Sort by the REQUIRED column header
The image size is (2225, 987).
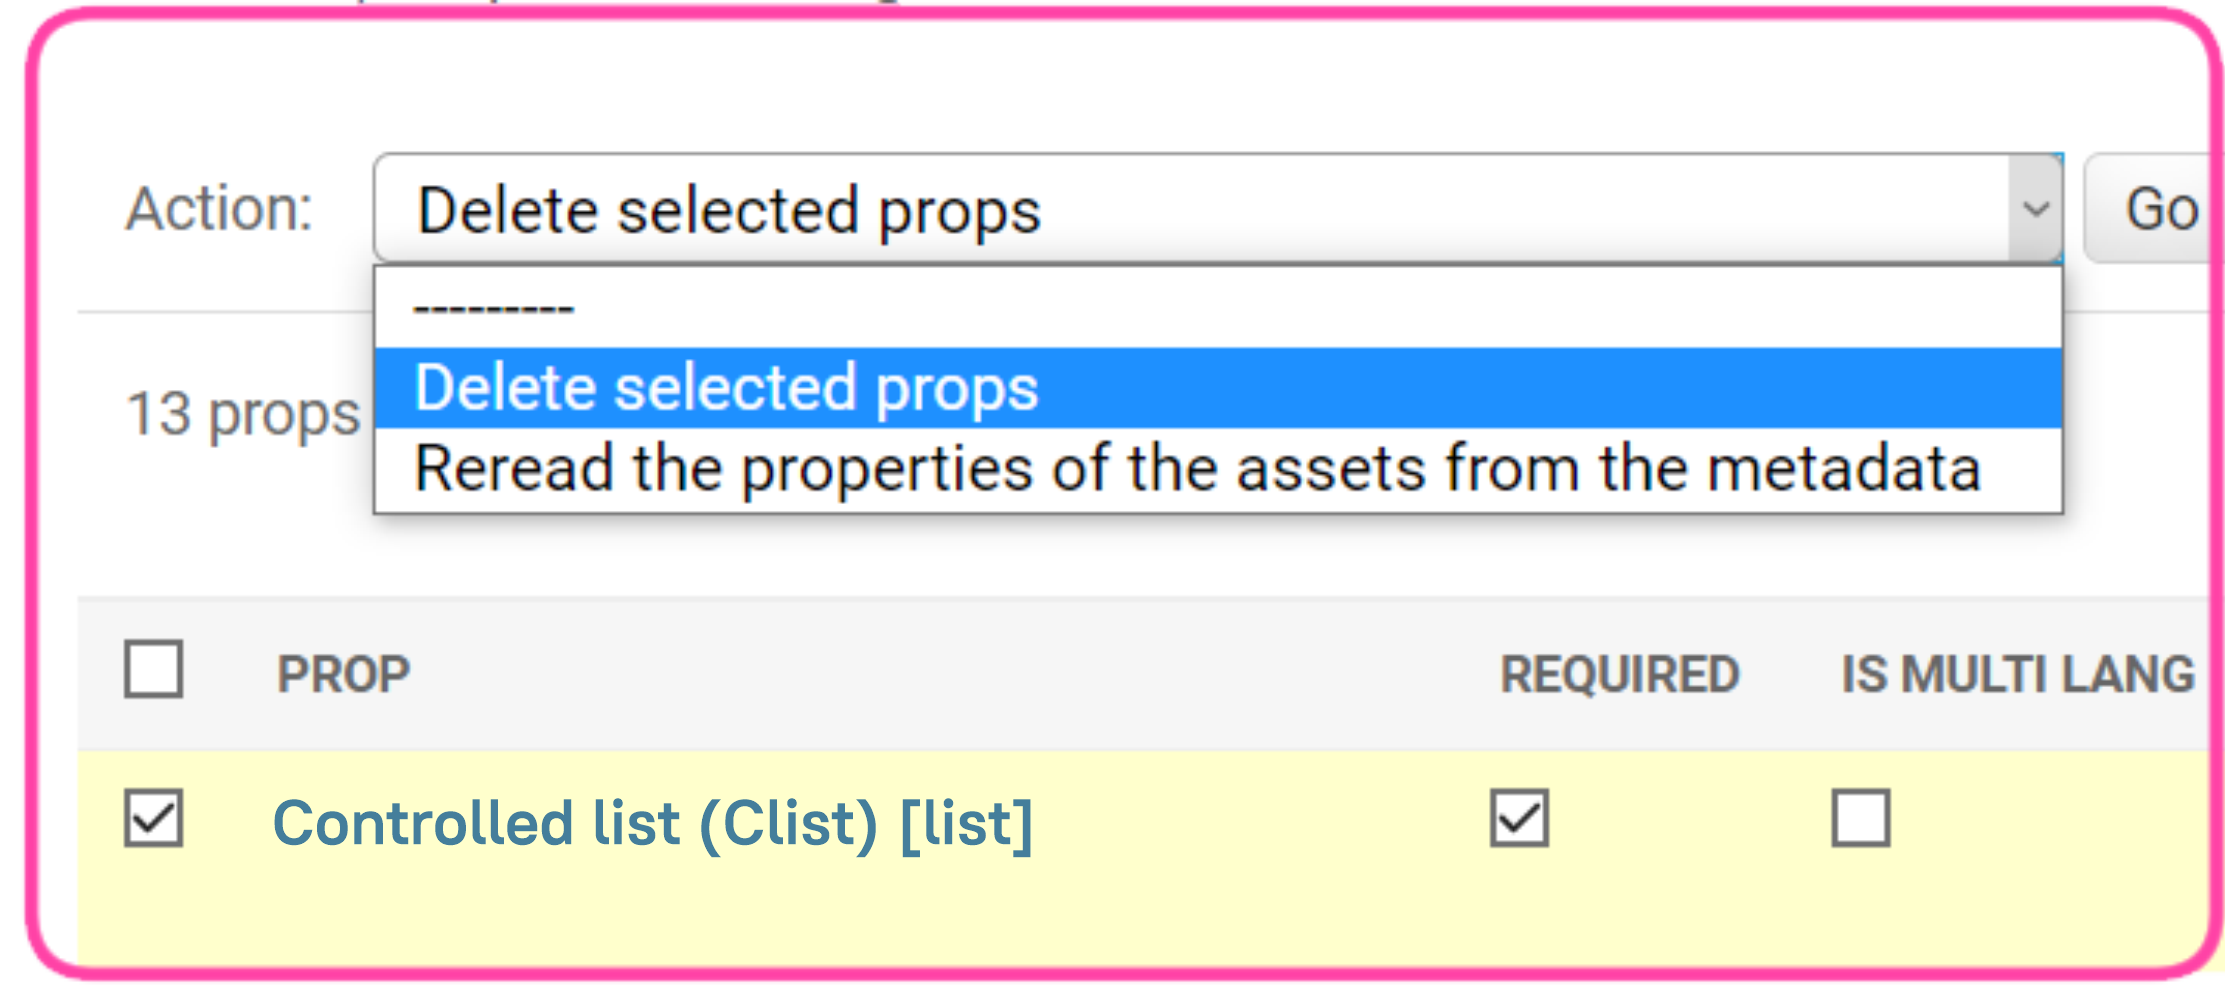1619,674
